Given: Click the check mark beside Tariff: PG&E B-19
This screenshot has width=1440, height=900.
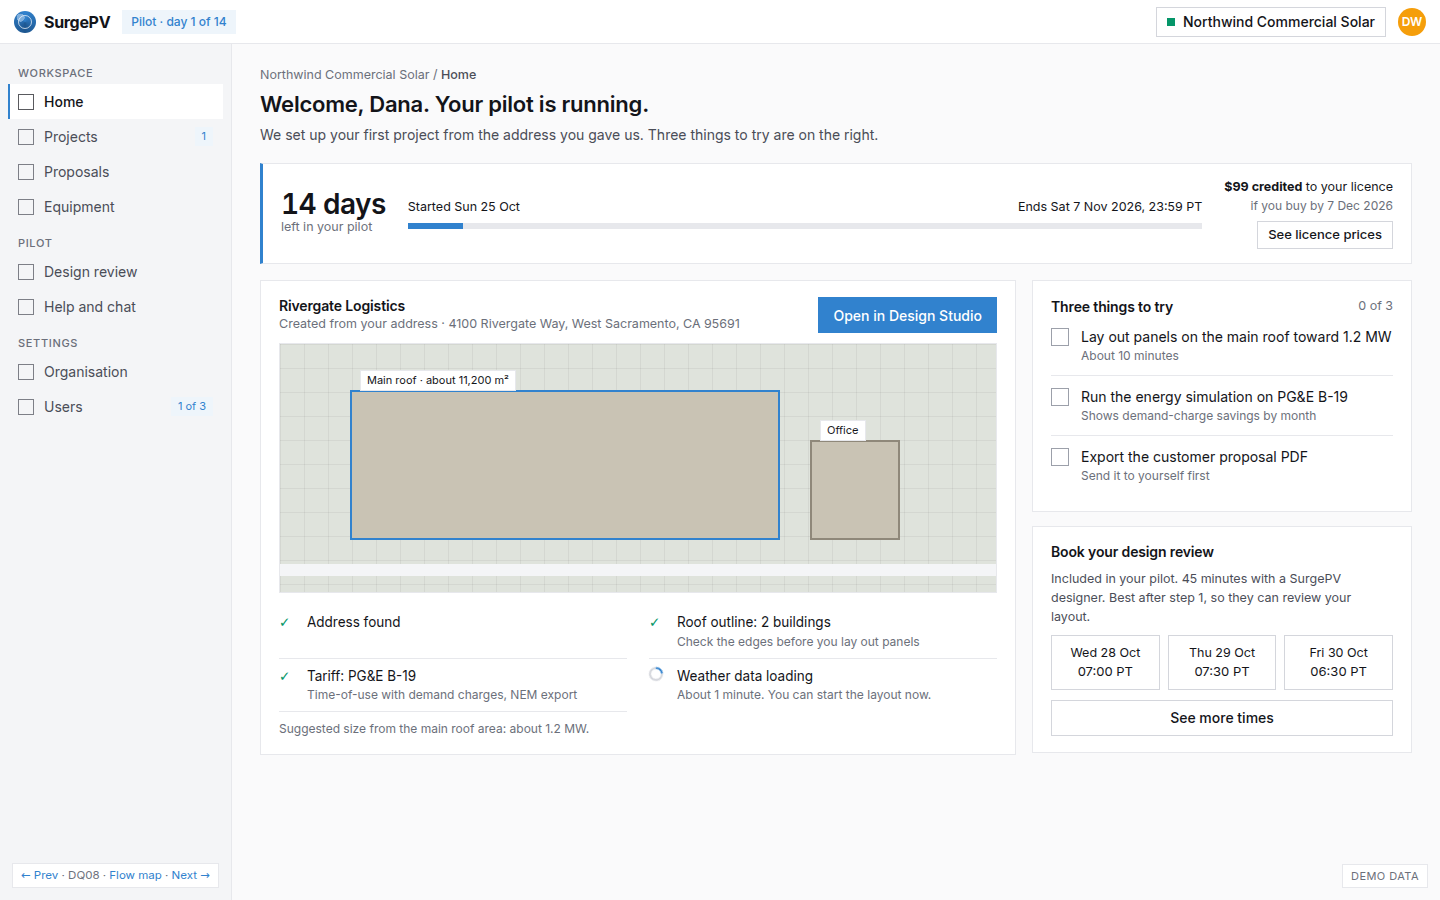Looking at the screenshot, I should point(285,676).
